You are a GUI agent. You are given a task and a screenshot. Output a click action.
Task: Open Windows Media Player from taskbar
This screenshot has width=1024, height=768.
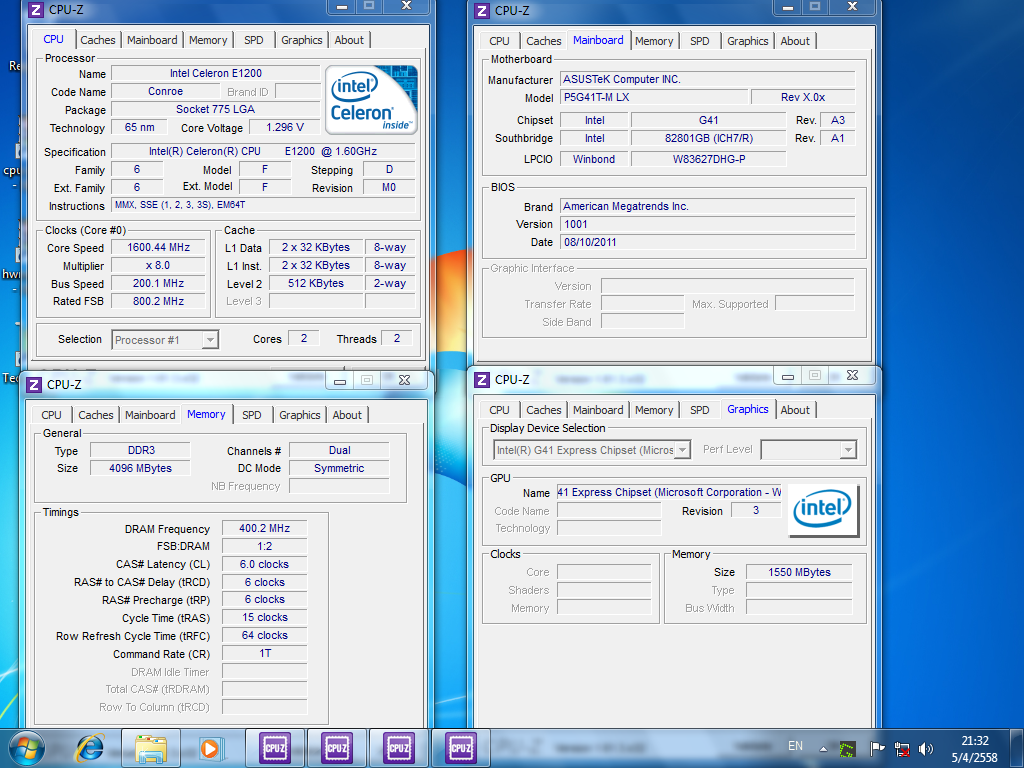pos(211,749)
